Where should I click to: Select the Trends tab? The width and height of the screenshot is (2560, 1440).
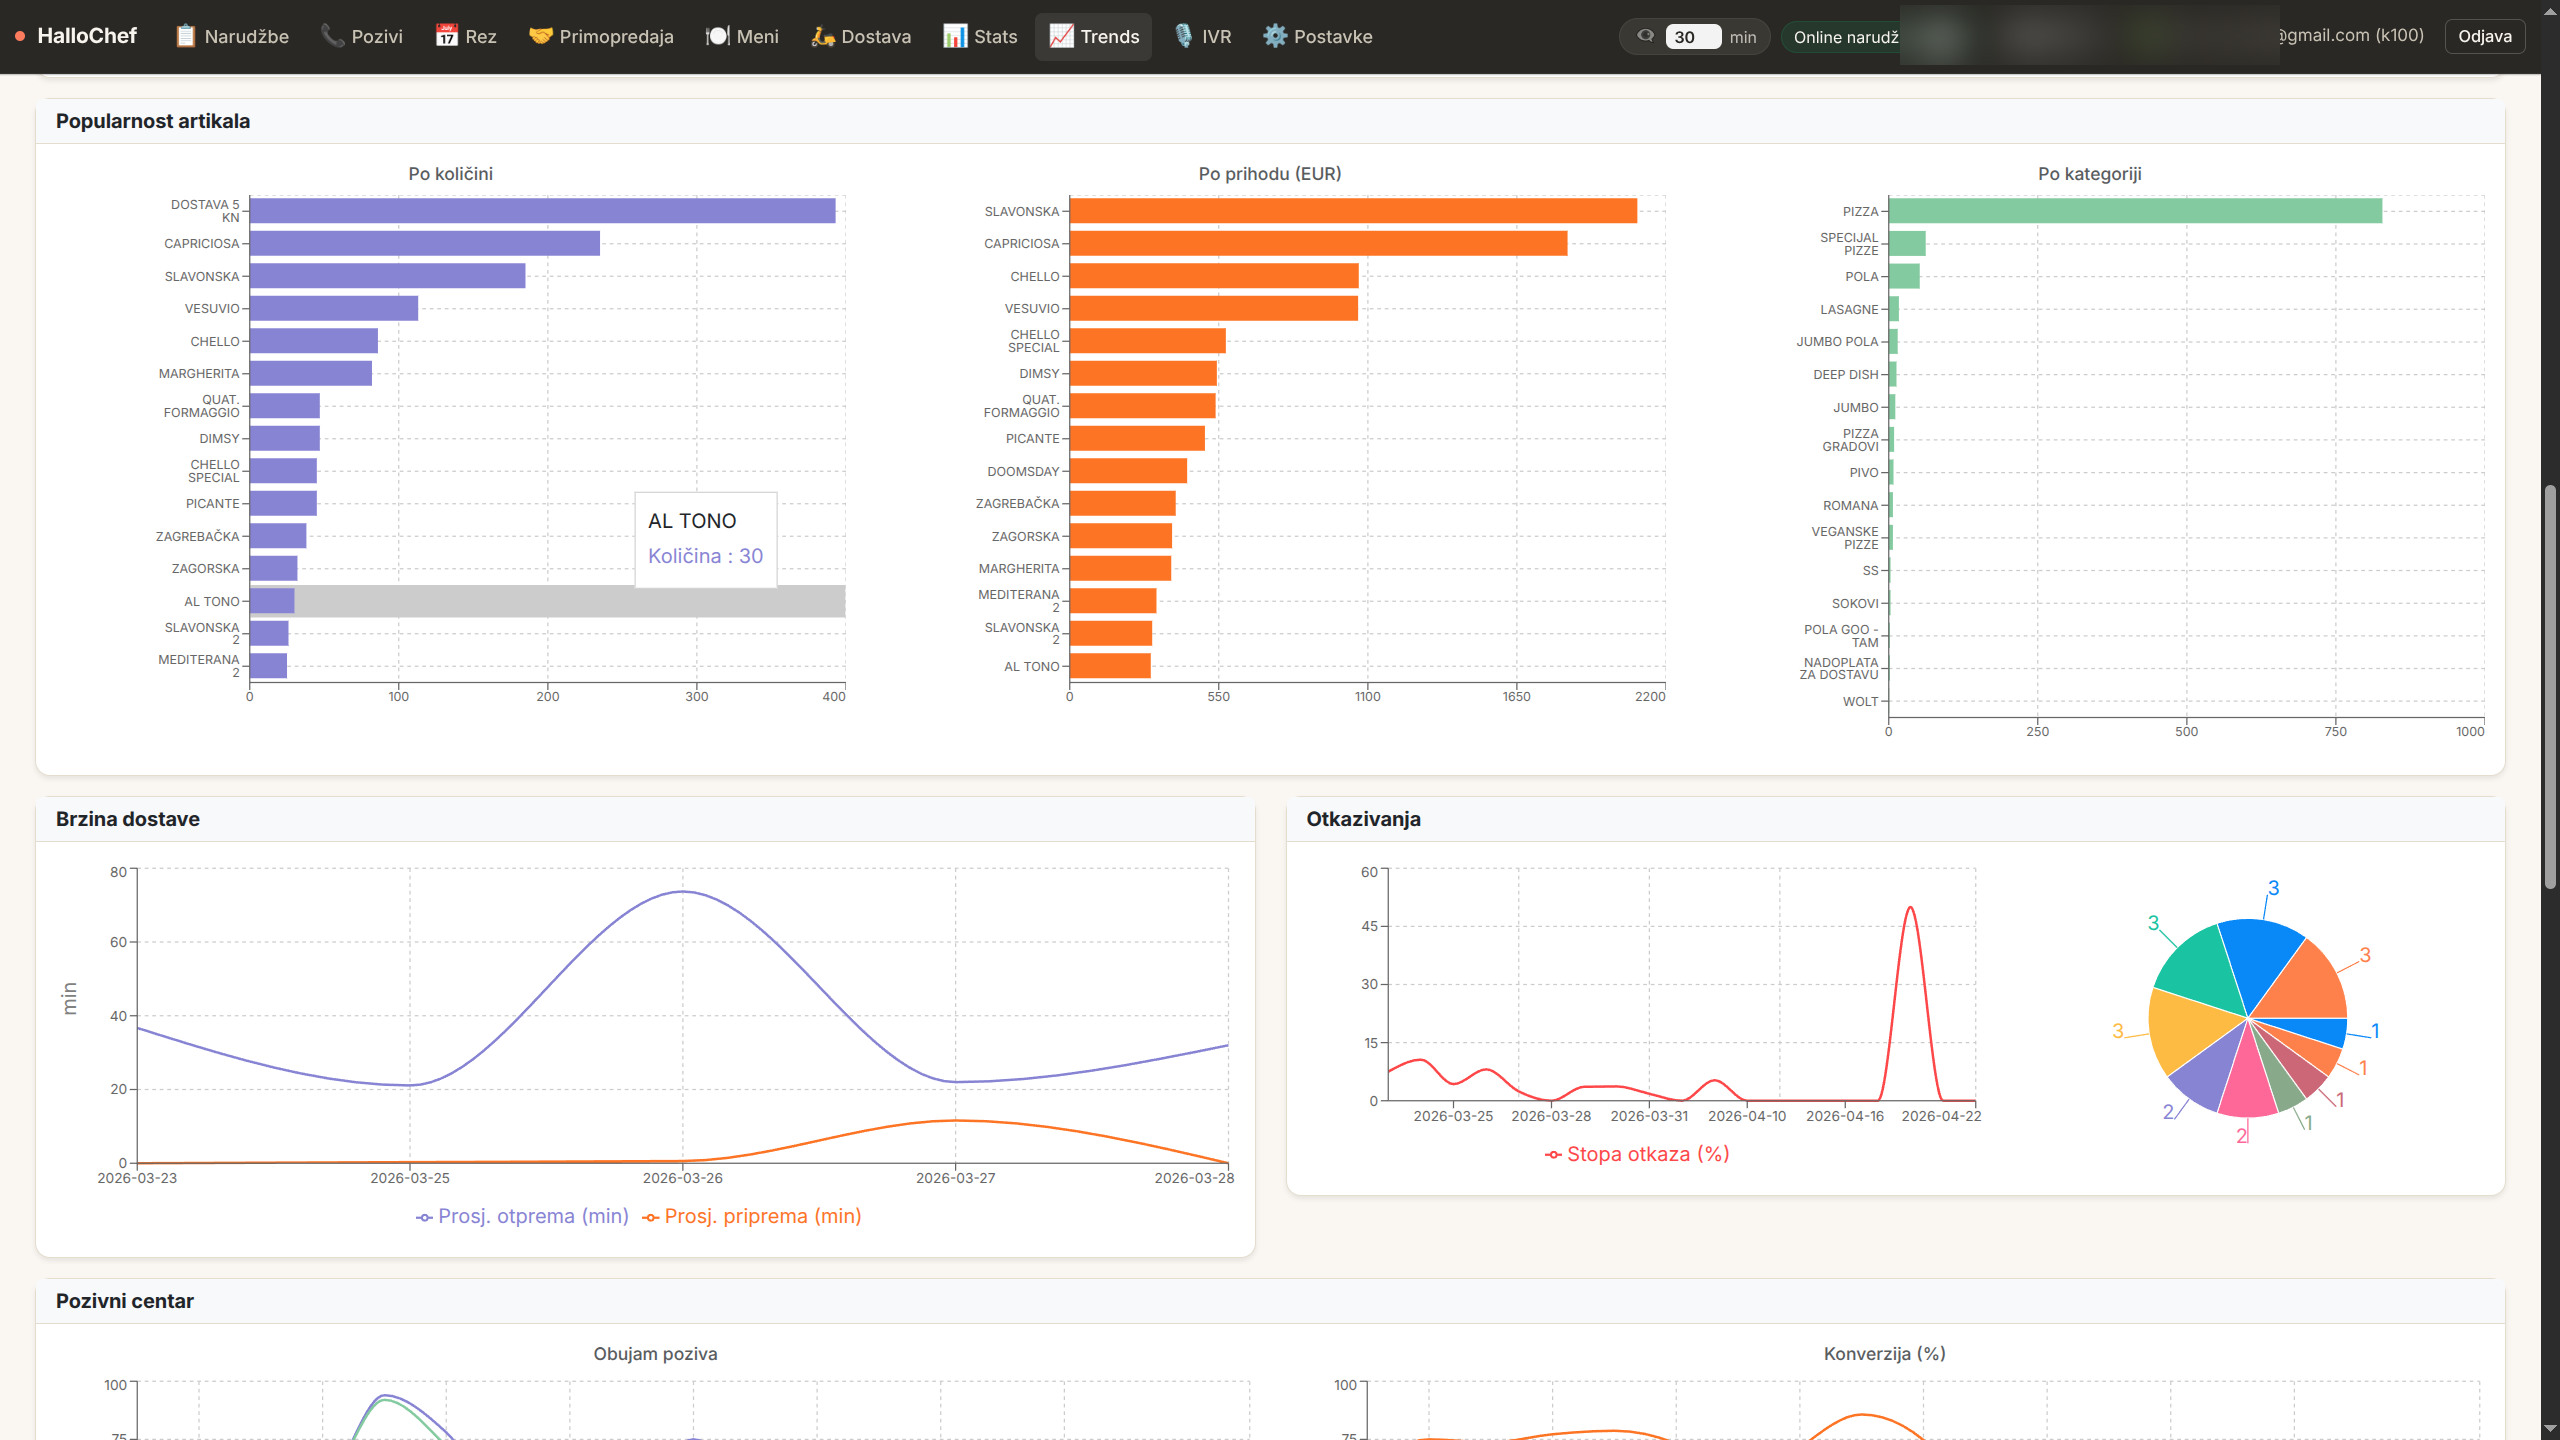tap(1093, 36)
